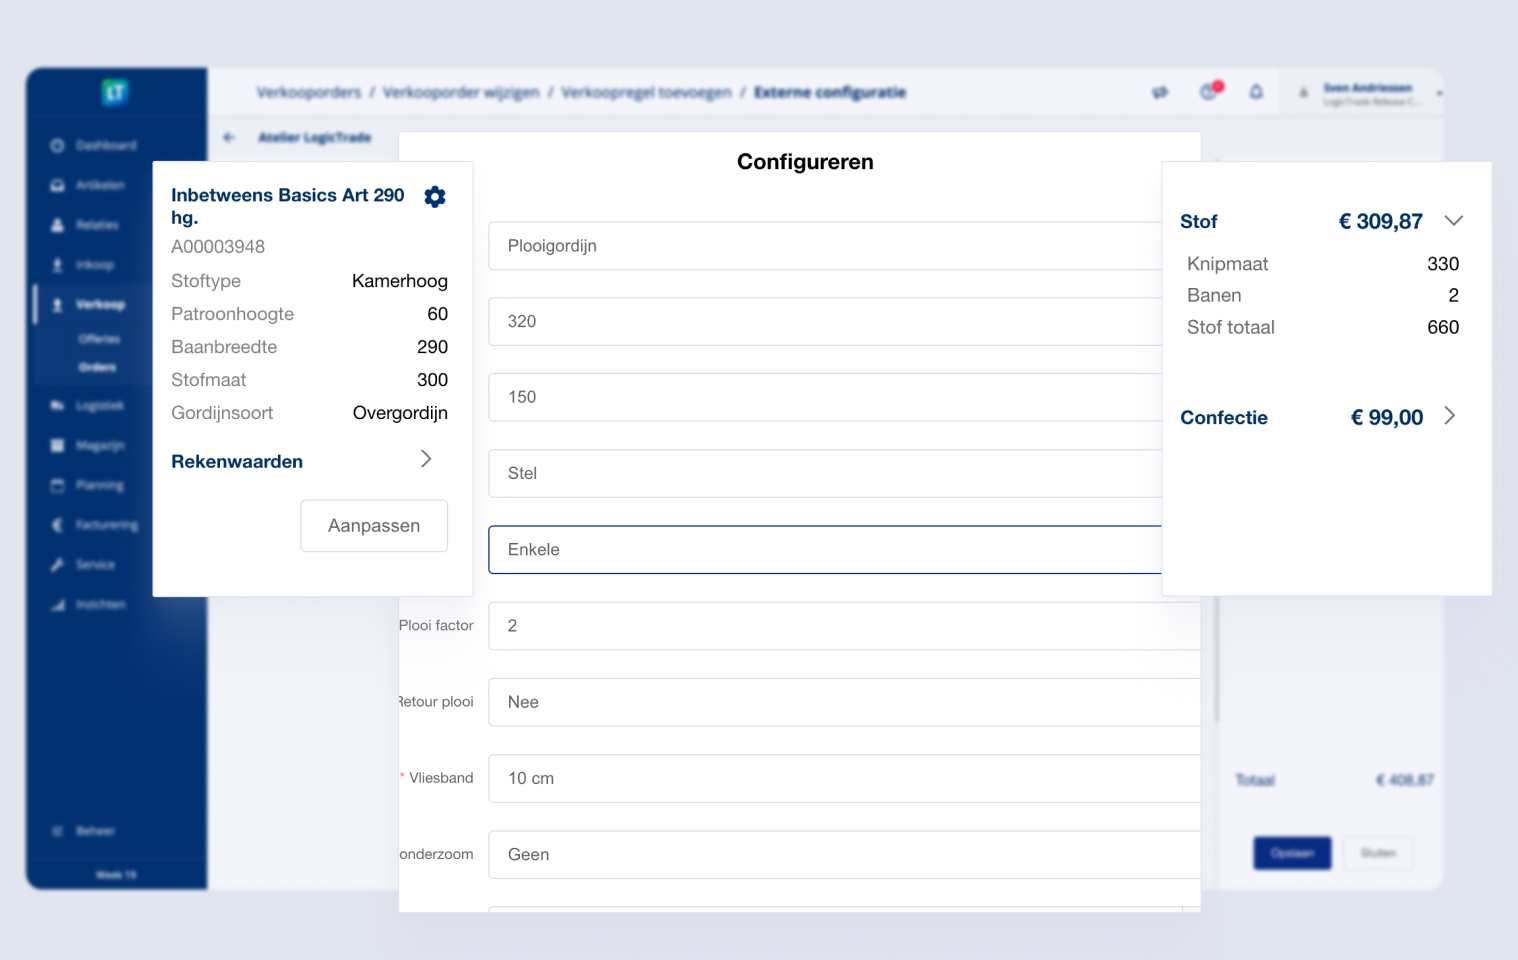Screen dimensions: 1518x960
Task: Go to Verkooporders in the breadcrumb
Action: [308, 93]
